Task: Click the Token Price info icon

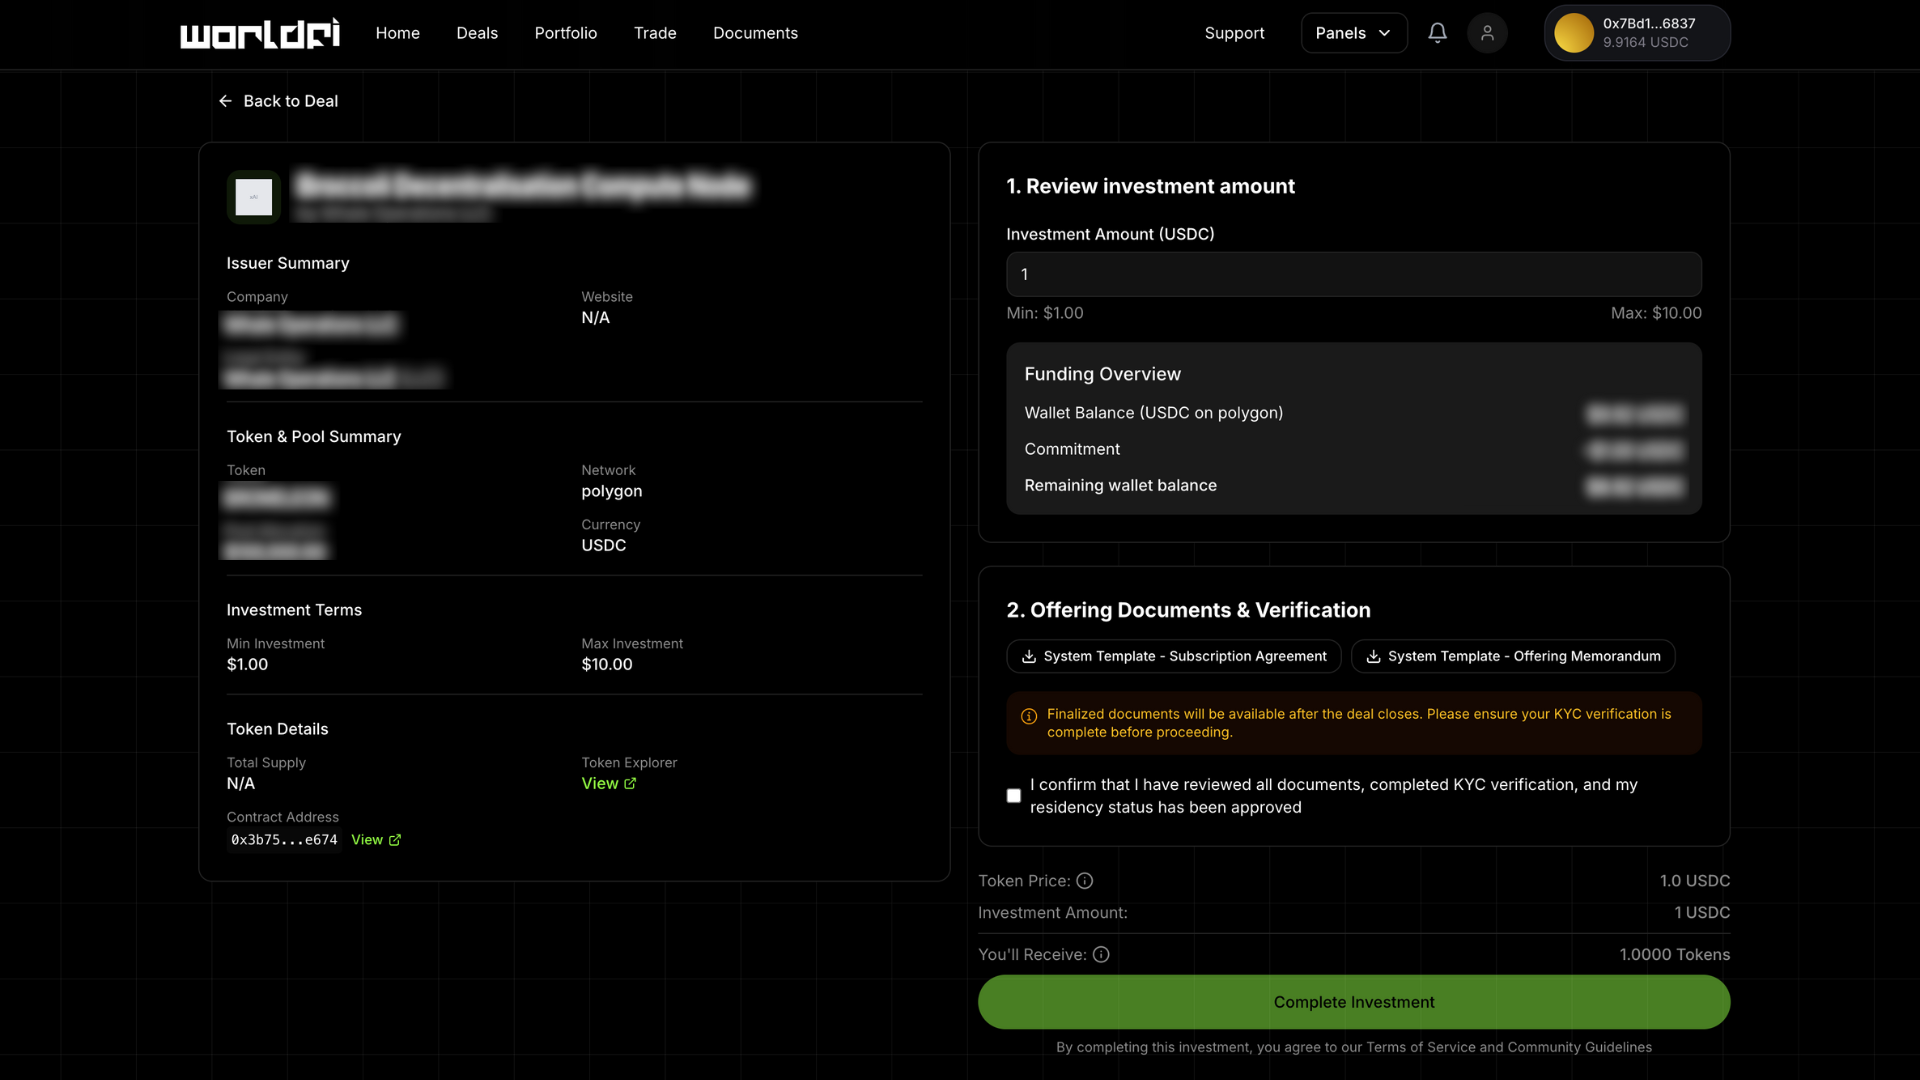Action: pyautogui.click(x=1085, y=881)
